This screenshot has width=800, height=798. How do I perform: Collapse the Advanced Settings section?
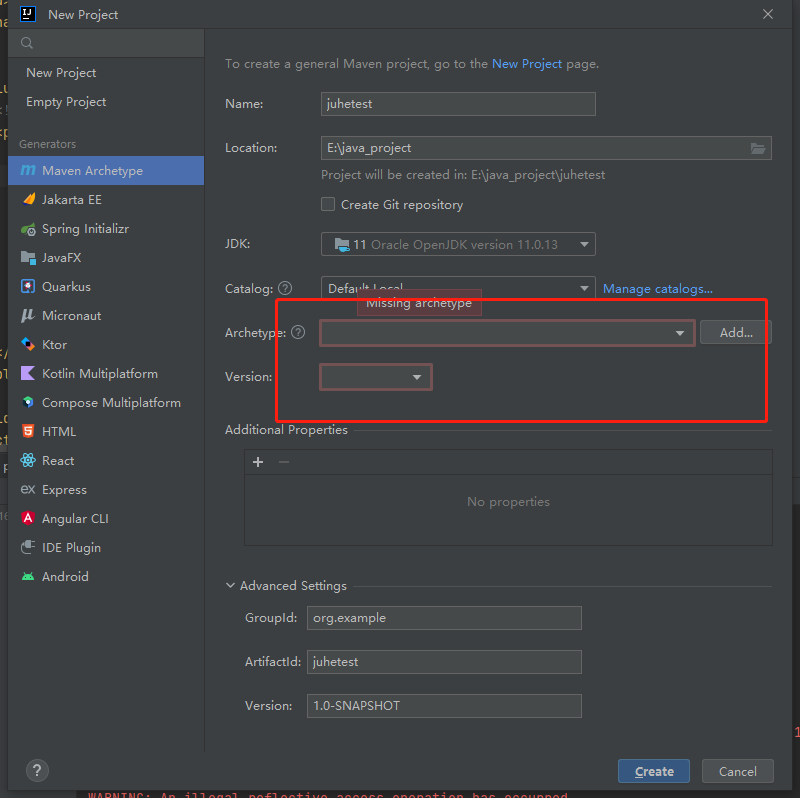point(230,585)
